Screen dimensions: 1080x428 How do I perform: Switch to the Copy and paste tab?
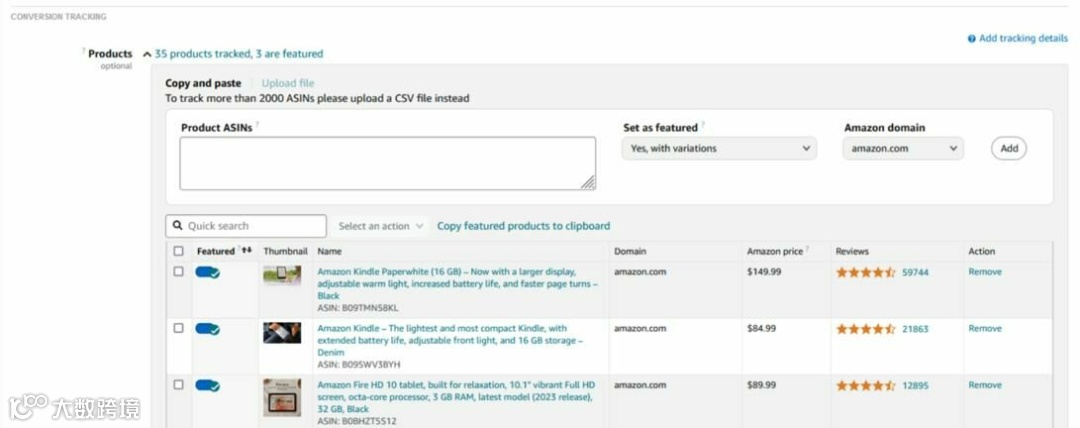pyautogui.click(x=203, y=83)
